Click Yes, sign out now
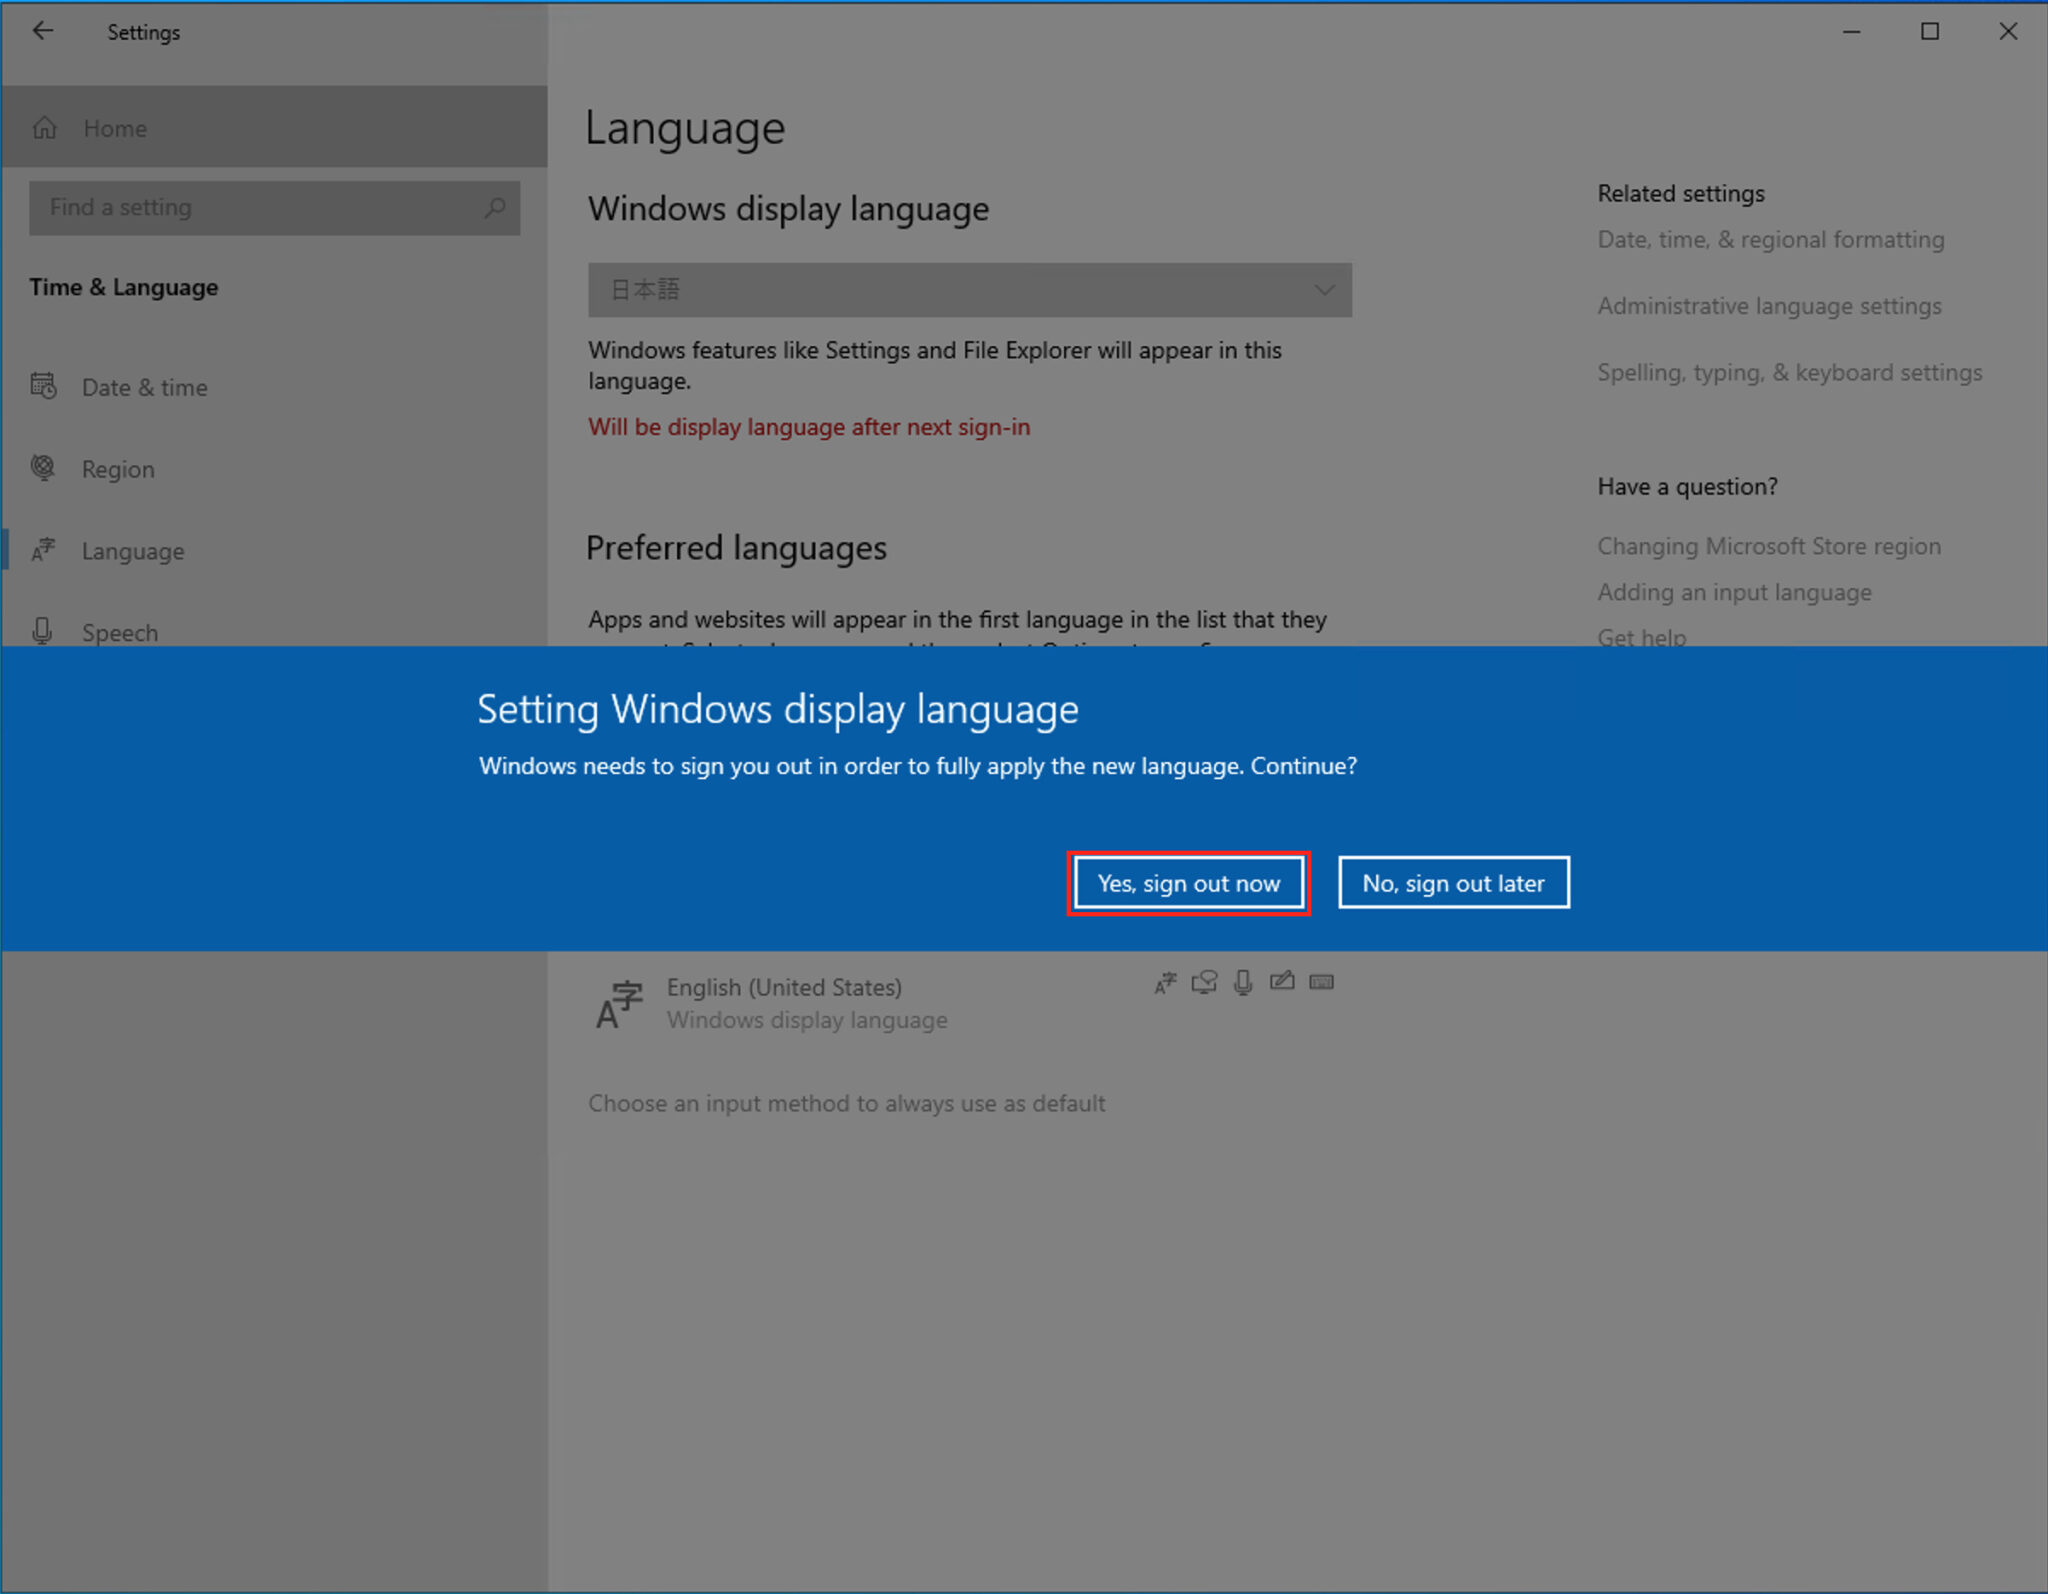This screenshot has height=1594, width=2048. 1189,883
